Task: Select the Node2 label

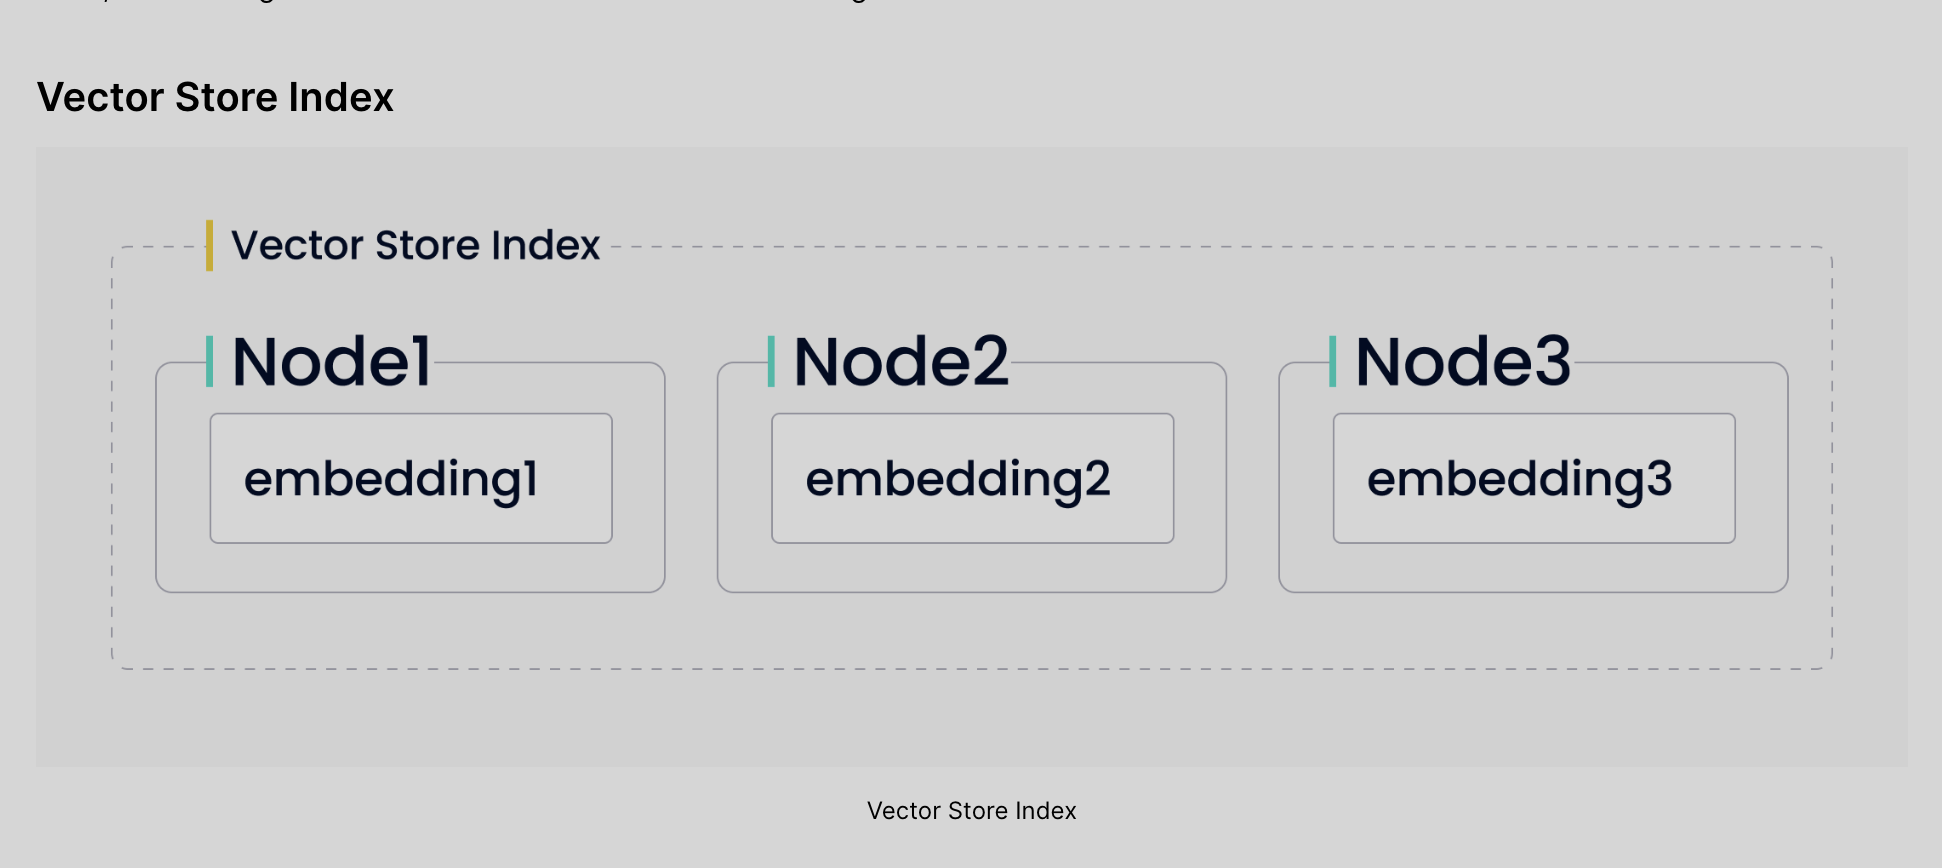Action: 901,361
